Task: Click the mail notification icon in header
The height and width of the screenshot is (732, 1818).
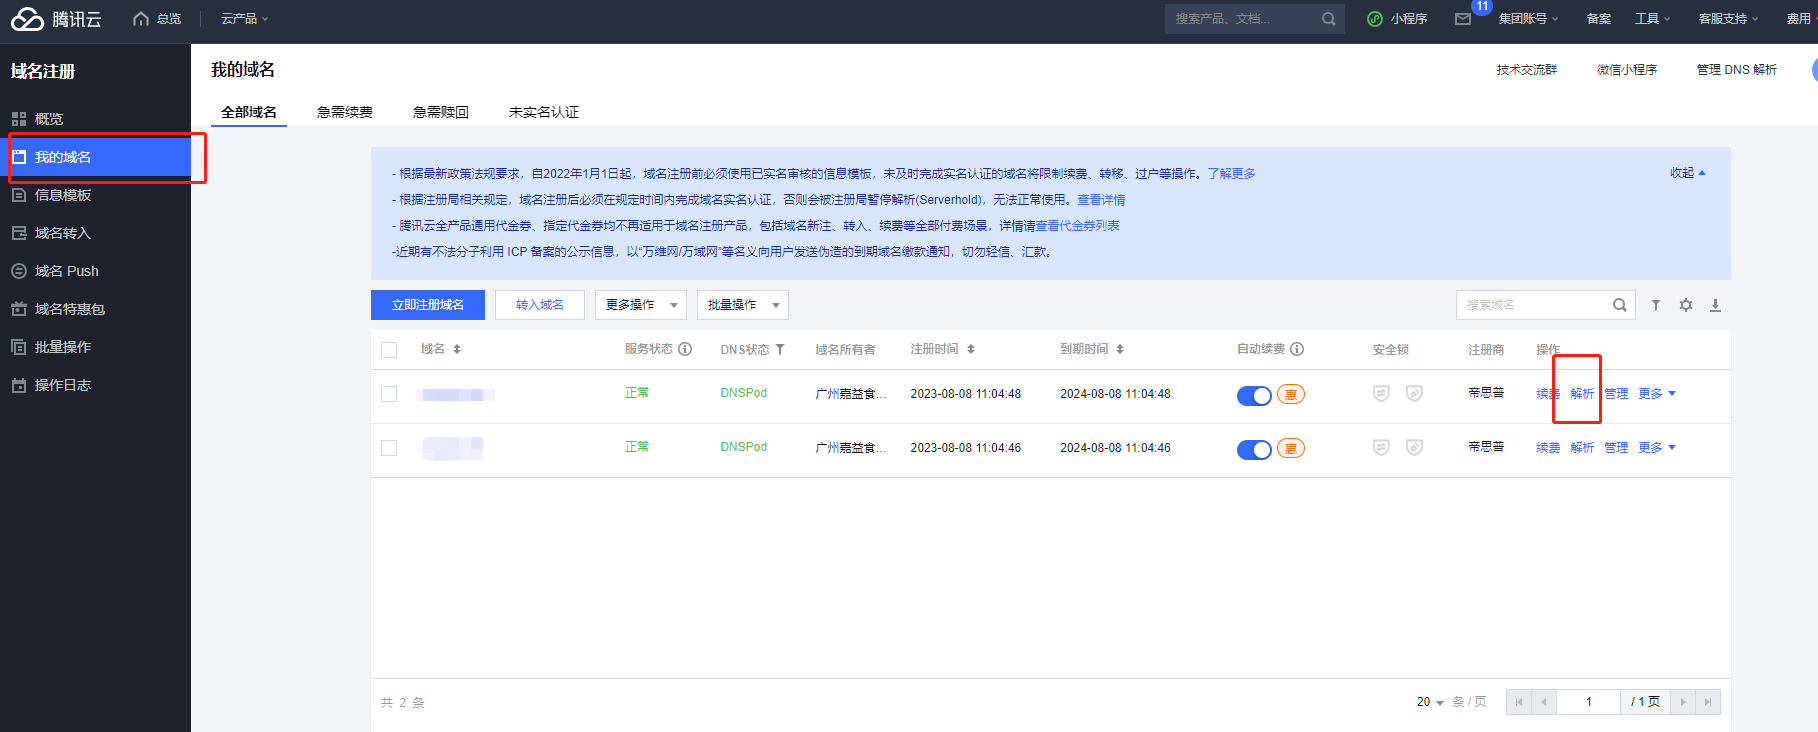Action: click(x=1463, y=19)
